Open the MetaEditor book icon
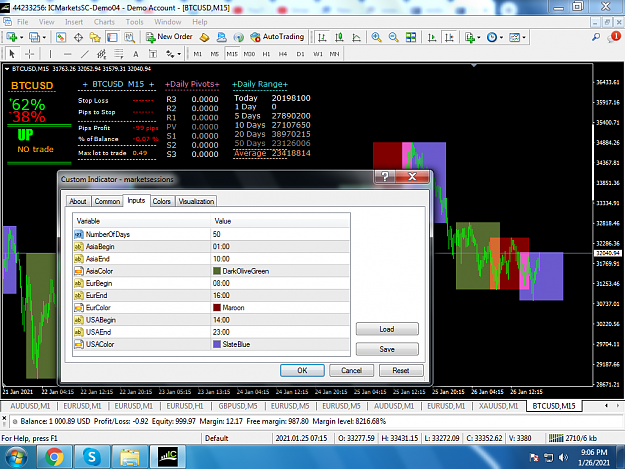Screen dimensions: 625x469 click(x=204, y=37)
